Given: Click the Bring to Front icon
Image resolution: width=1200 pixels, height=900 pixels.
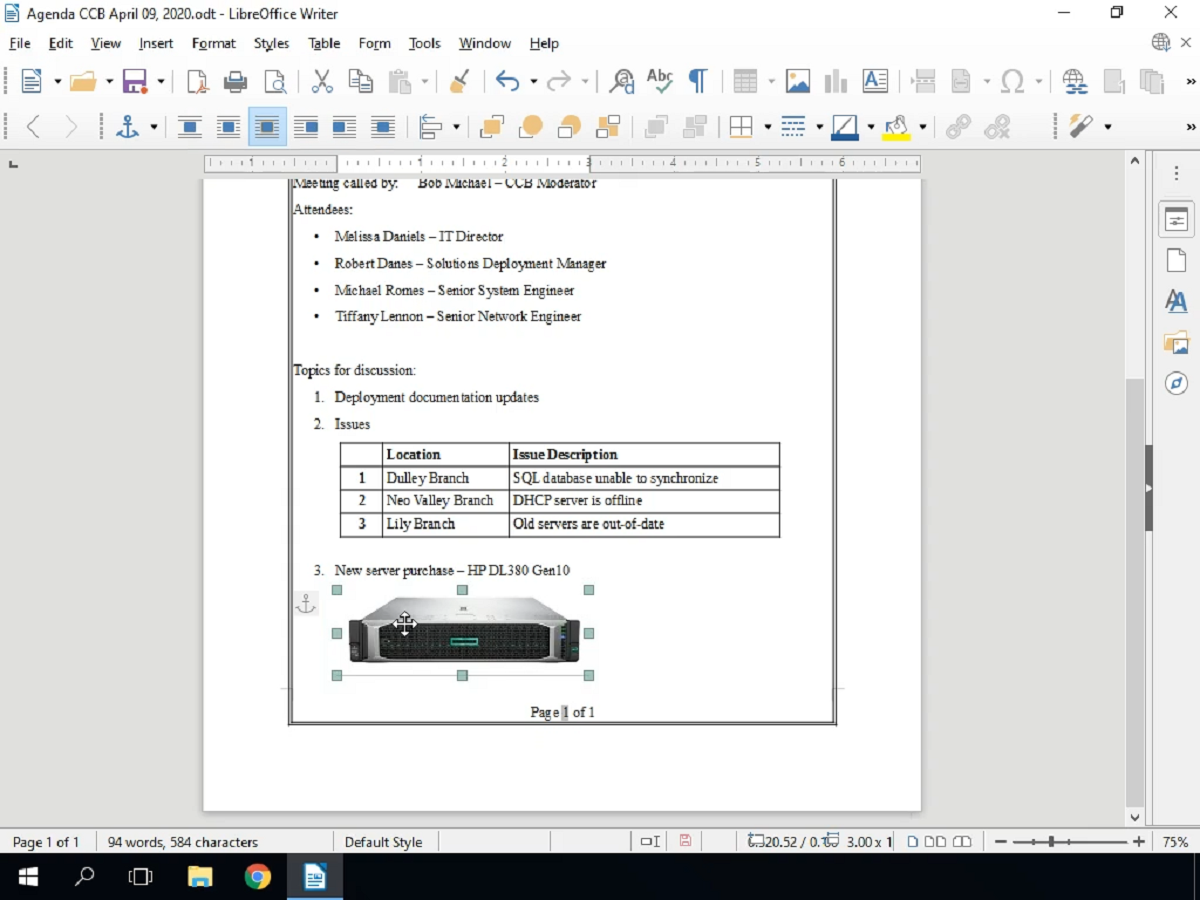Looking at the screenshot, I should 492,127.
